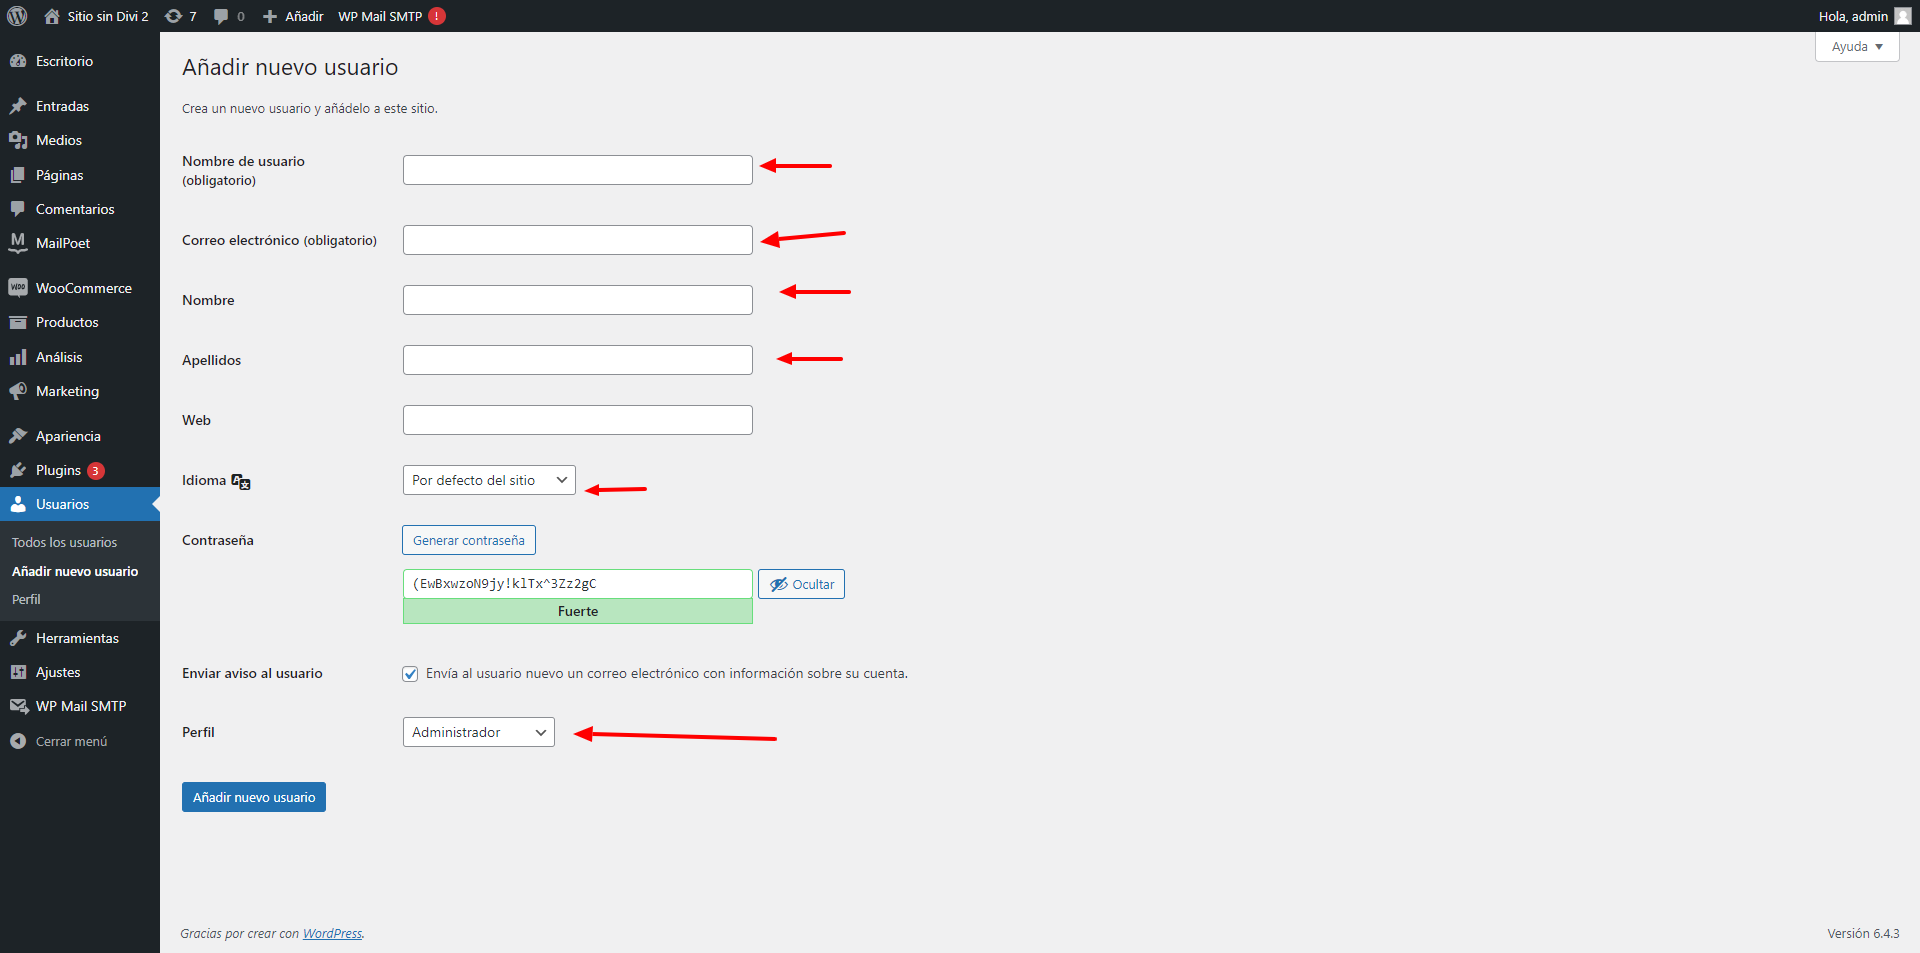Click the MailPoet M icon
This screenshot has width=1920, height=953.
[x=18, y=243]
